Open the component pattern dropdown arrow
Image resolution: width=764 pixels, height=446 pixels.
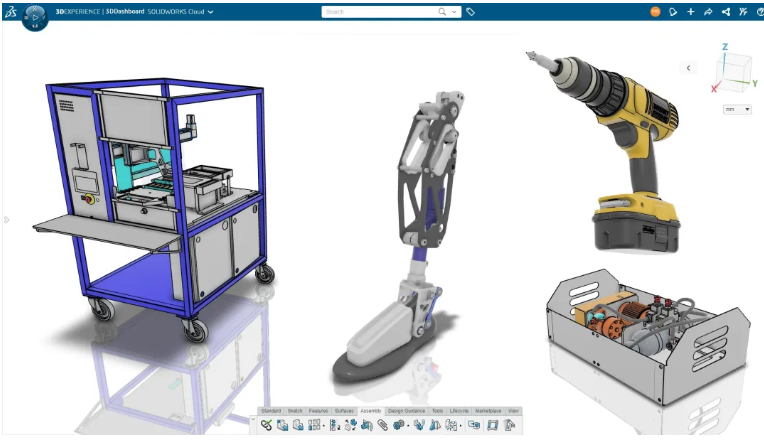pyautogui.click(x=324, y=426)
